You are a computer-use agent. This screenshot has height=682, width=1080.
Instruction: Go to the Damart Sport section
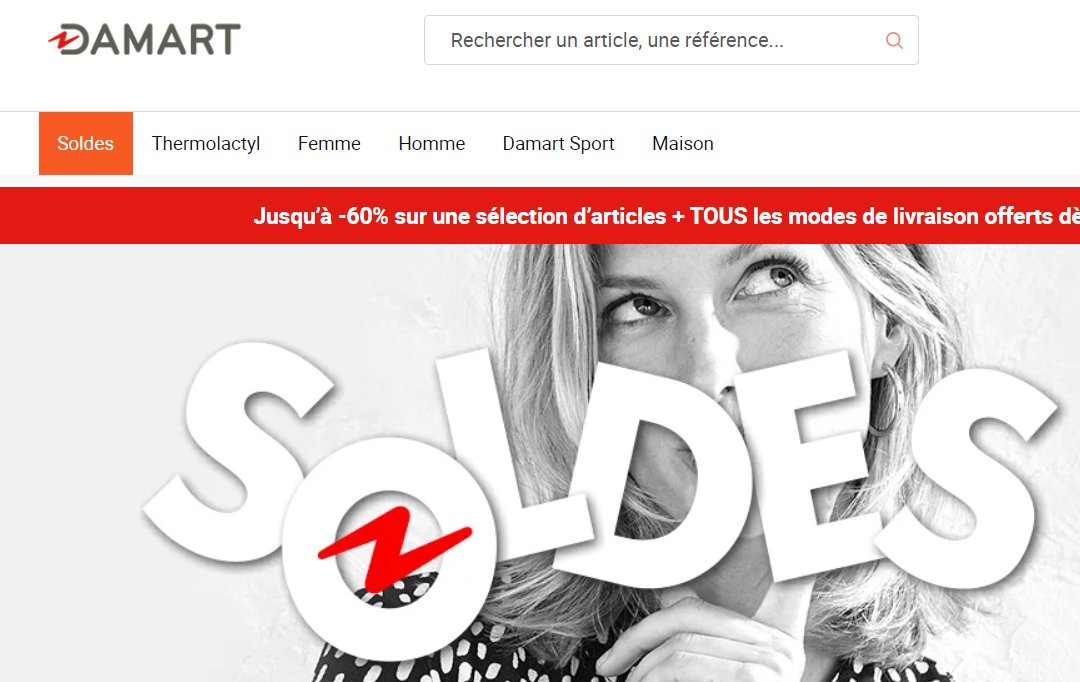(559, 143)
